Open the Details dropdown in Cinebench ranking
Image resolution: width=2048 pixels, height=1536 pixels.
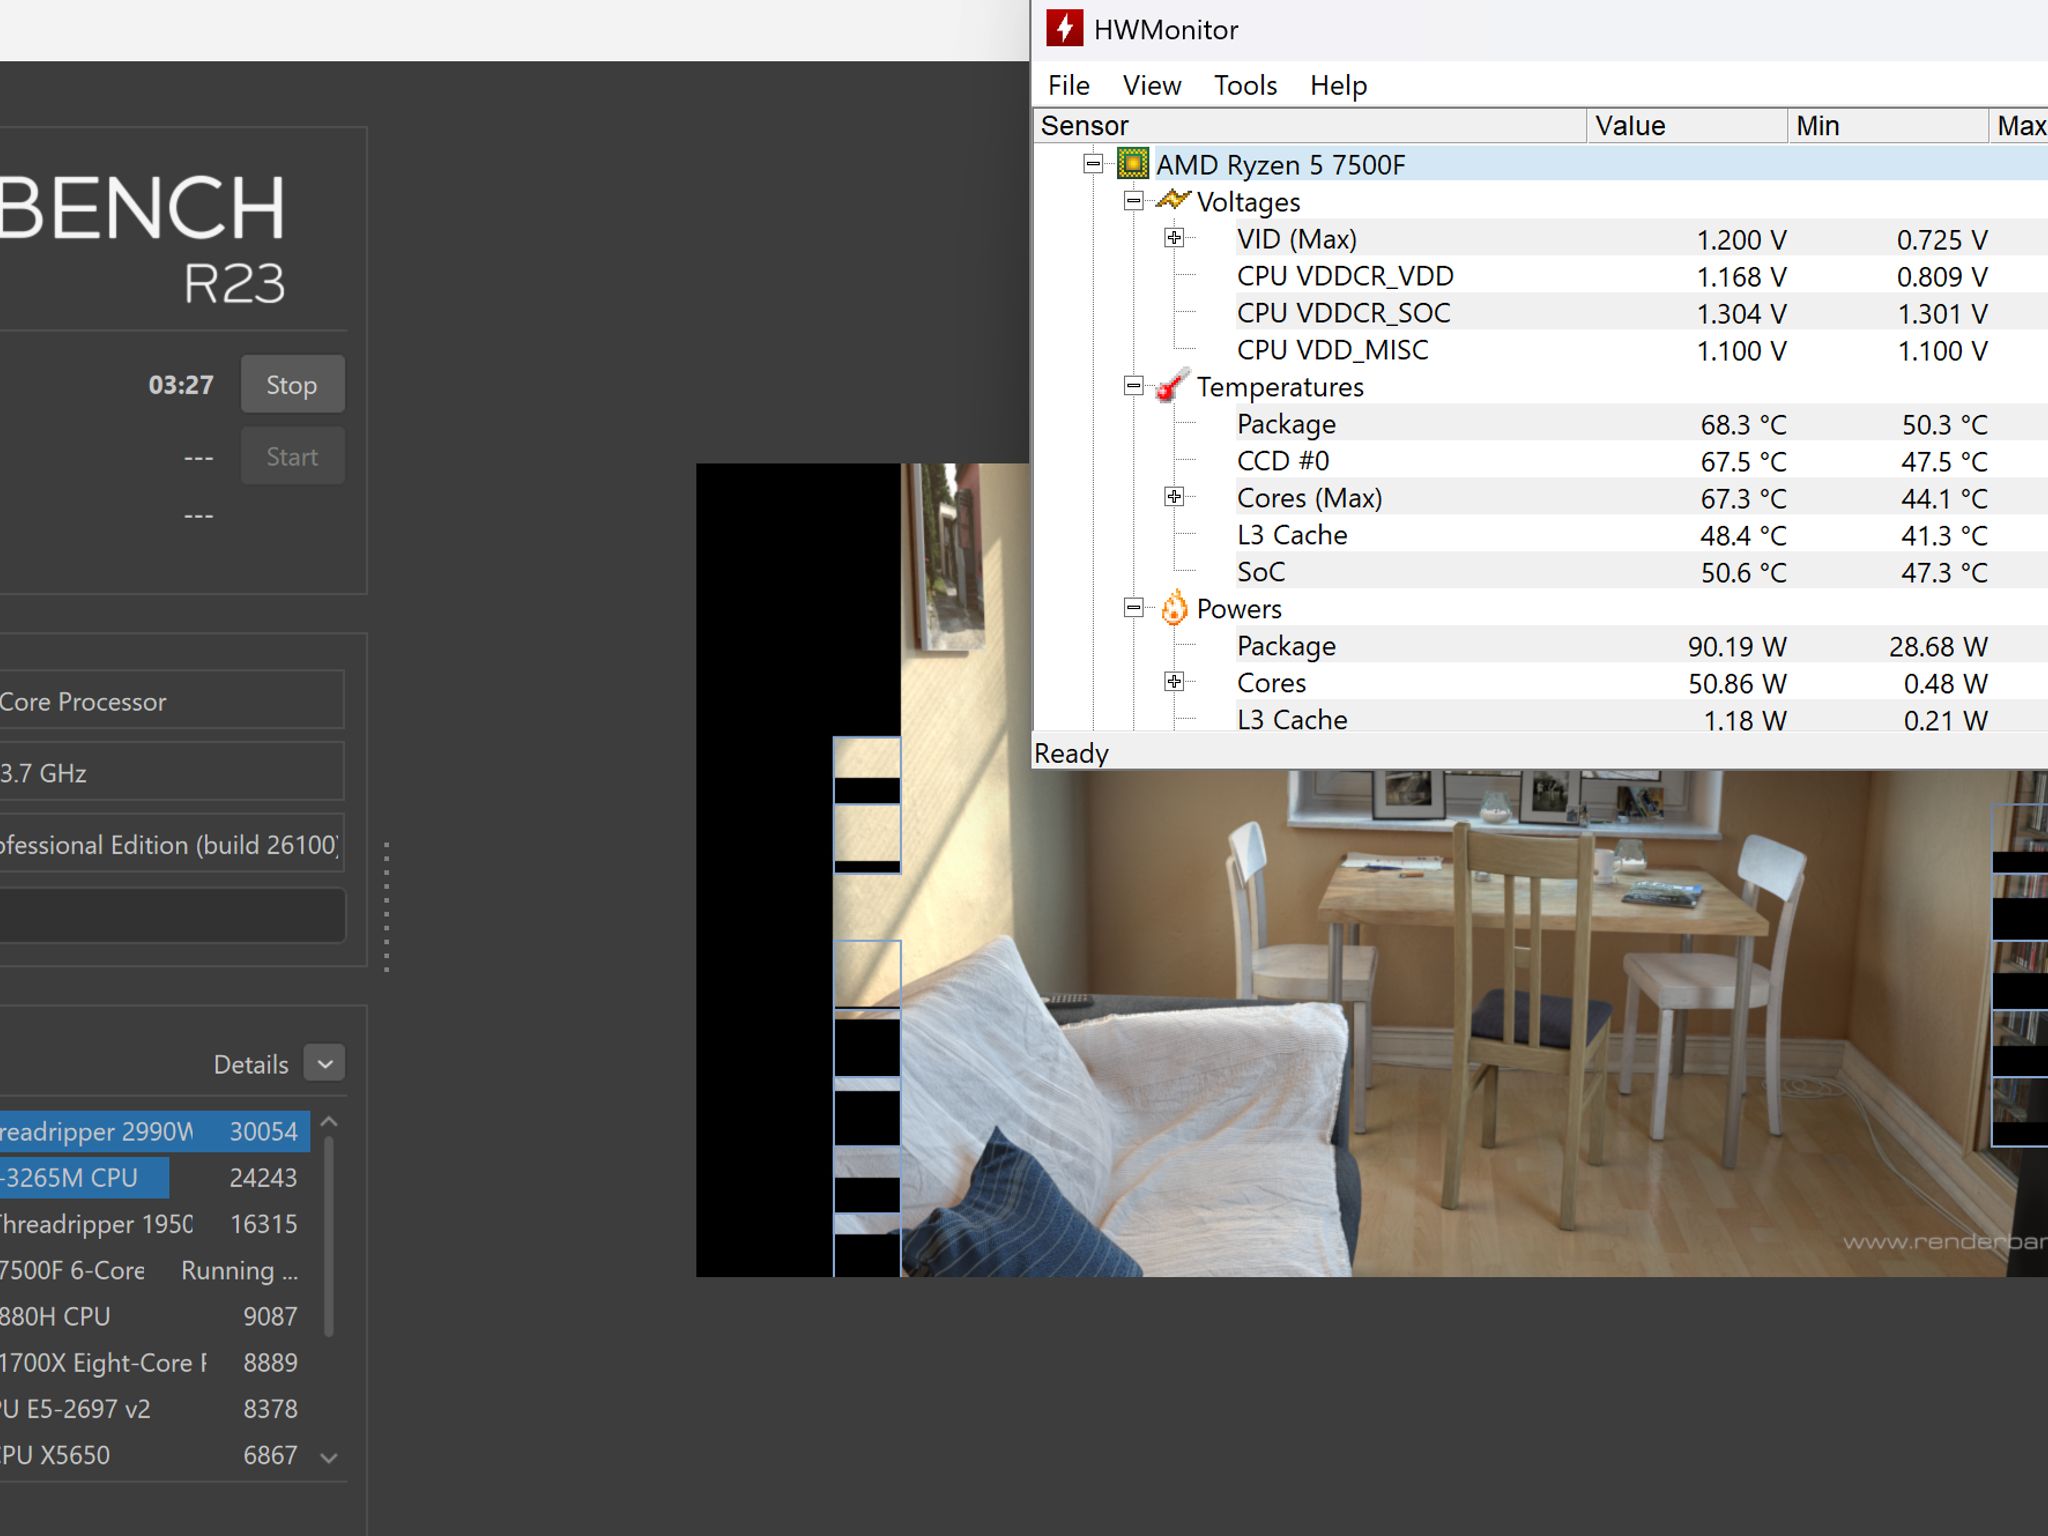[x=324, y=1063]
